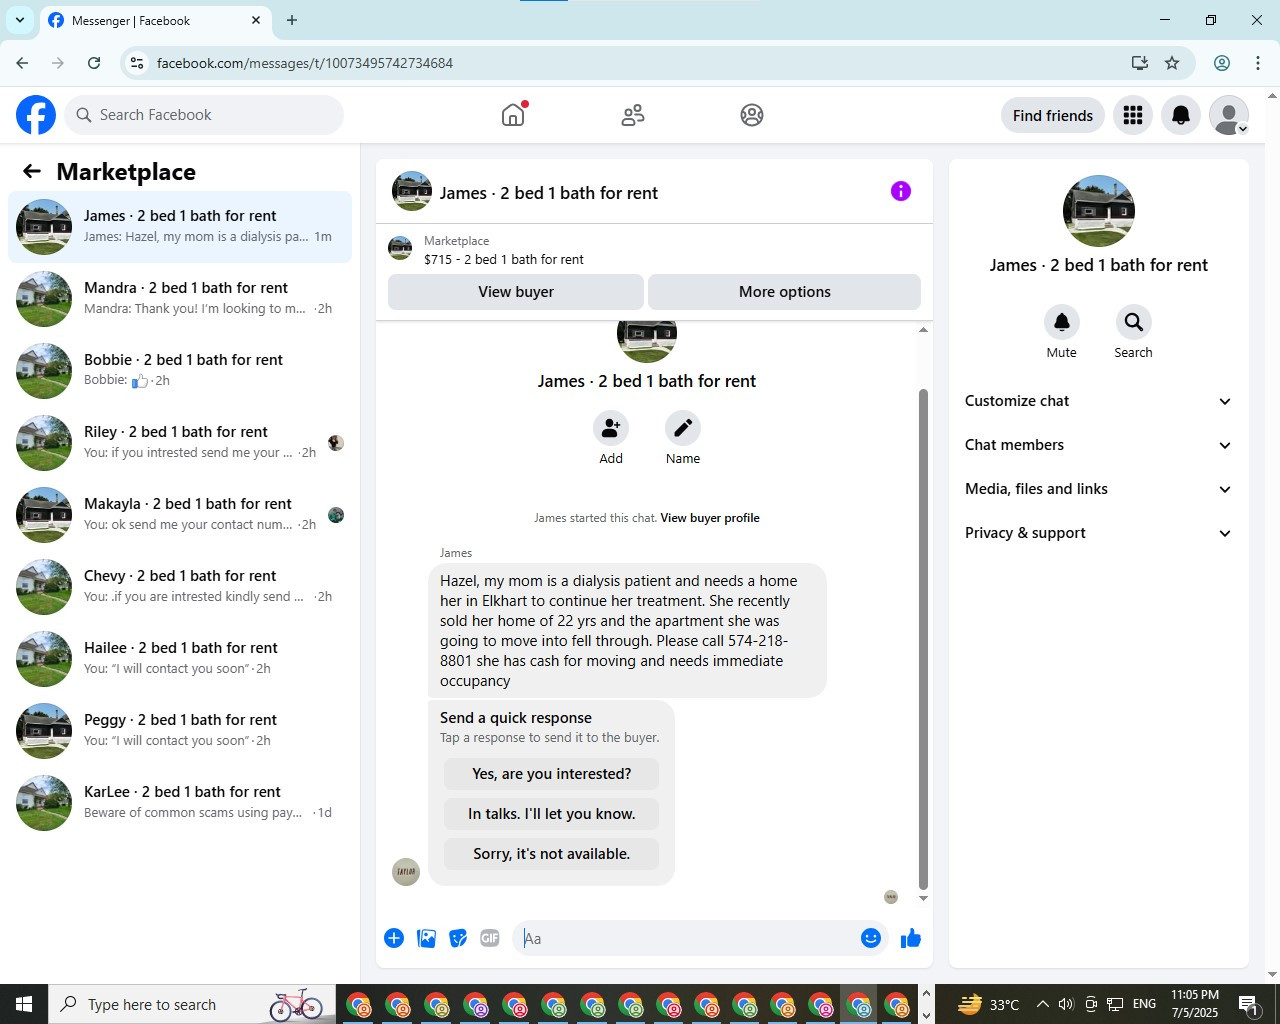Choose a sticker icon in composer

[458, 938]
